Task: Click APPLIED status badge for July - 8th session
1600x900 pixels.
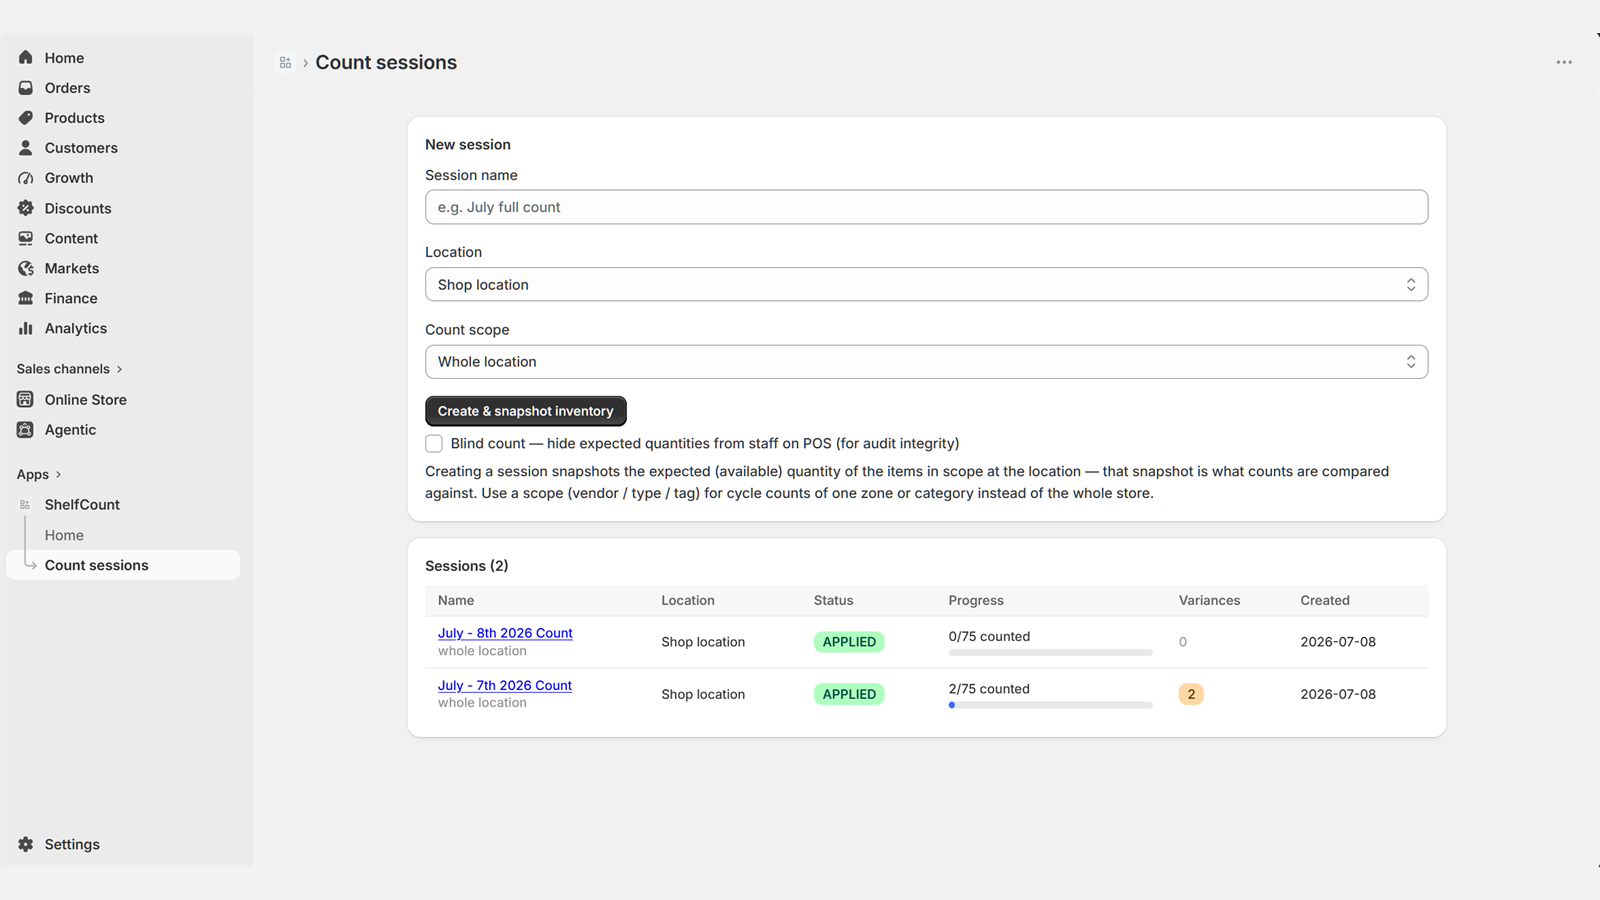Action: pyautogui.click(x=849, y=642)
